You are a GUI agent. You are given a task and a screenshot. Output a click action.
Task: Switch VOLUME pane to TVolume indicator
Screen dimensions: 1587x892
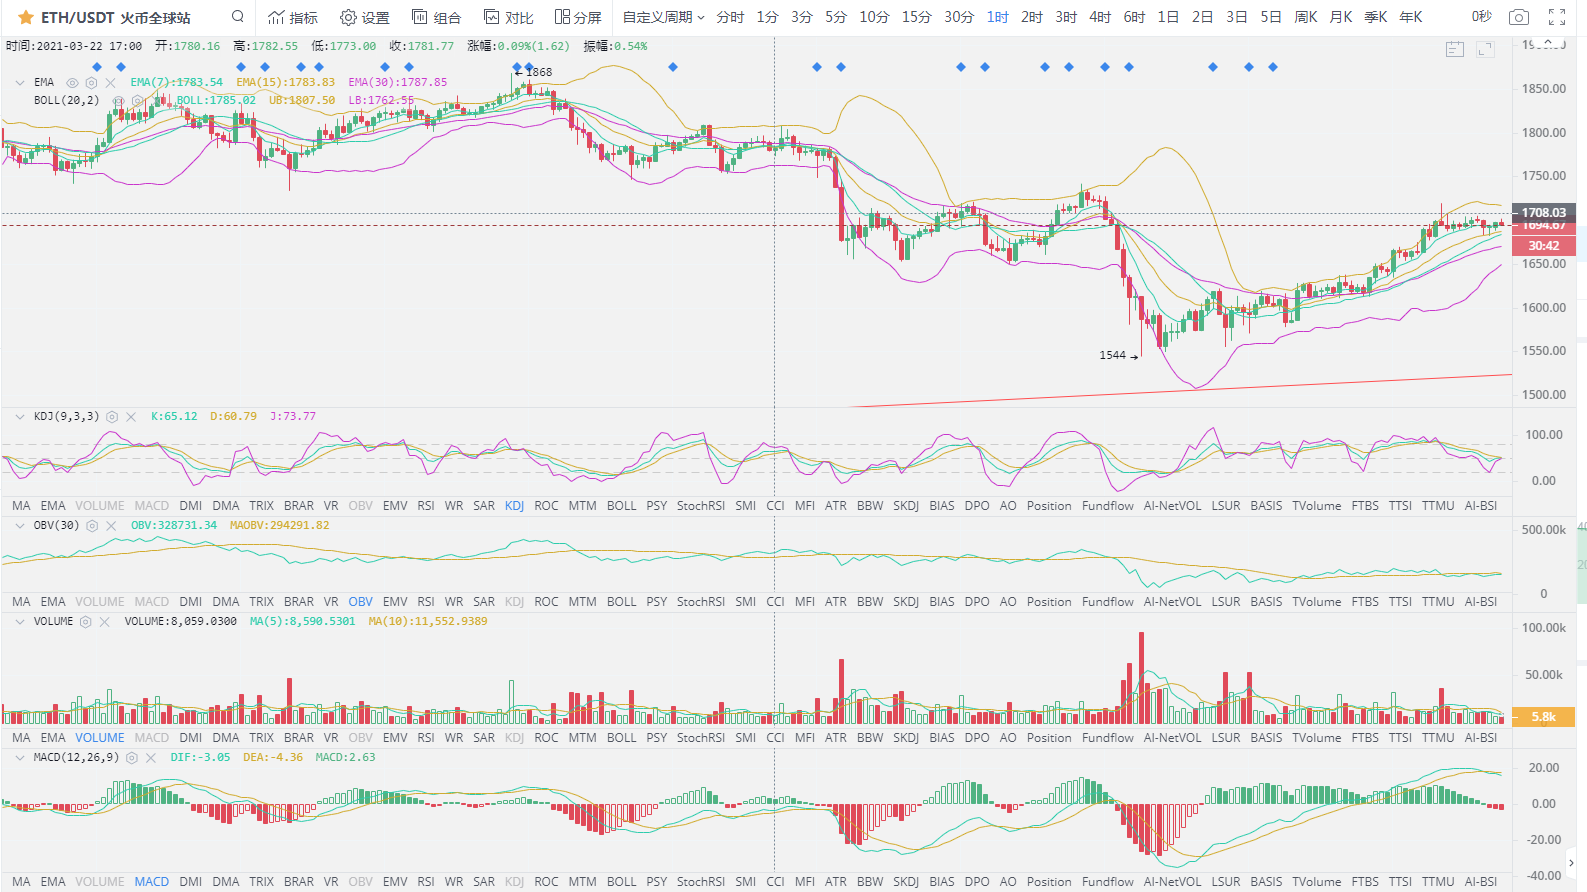click(1317, 738)
